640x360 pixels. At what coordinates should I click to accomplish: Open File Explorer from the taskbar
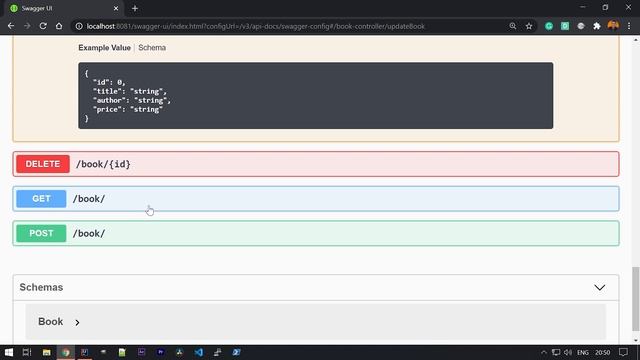[x=47, y=352]
